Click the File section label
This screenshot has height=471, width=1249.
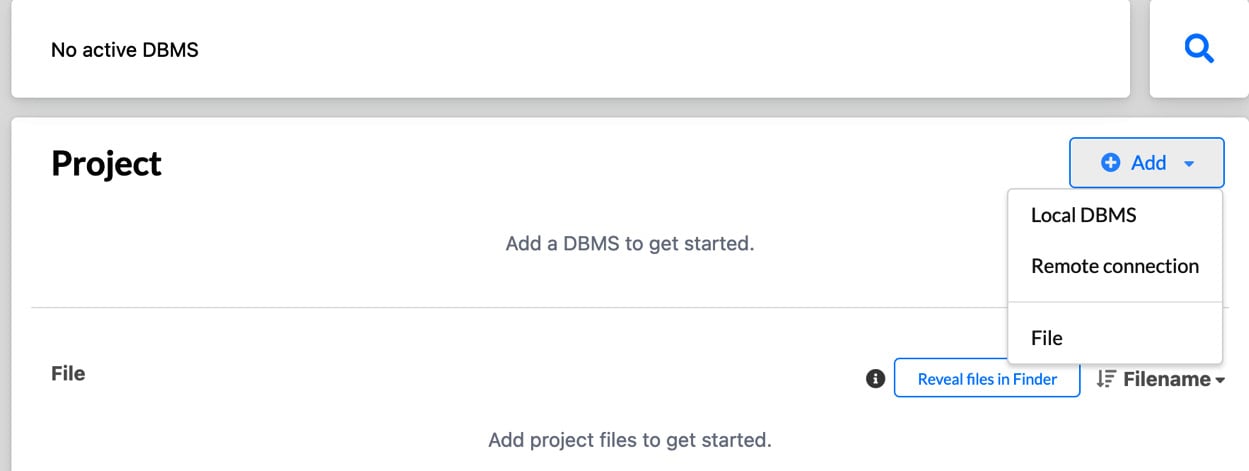pos(68,373)
